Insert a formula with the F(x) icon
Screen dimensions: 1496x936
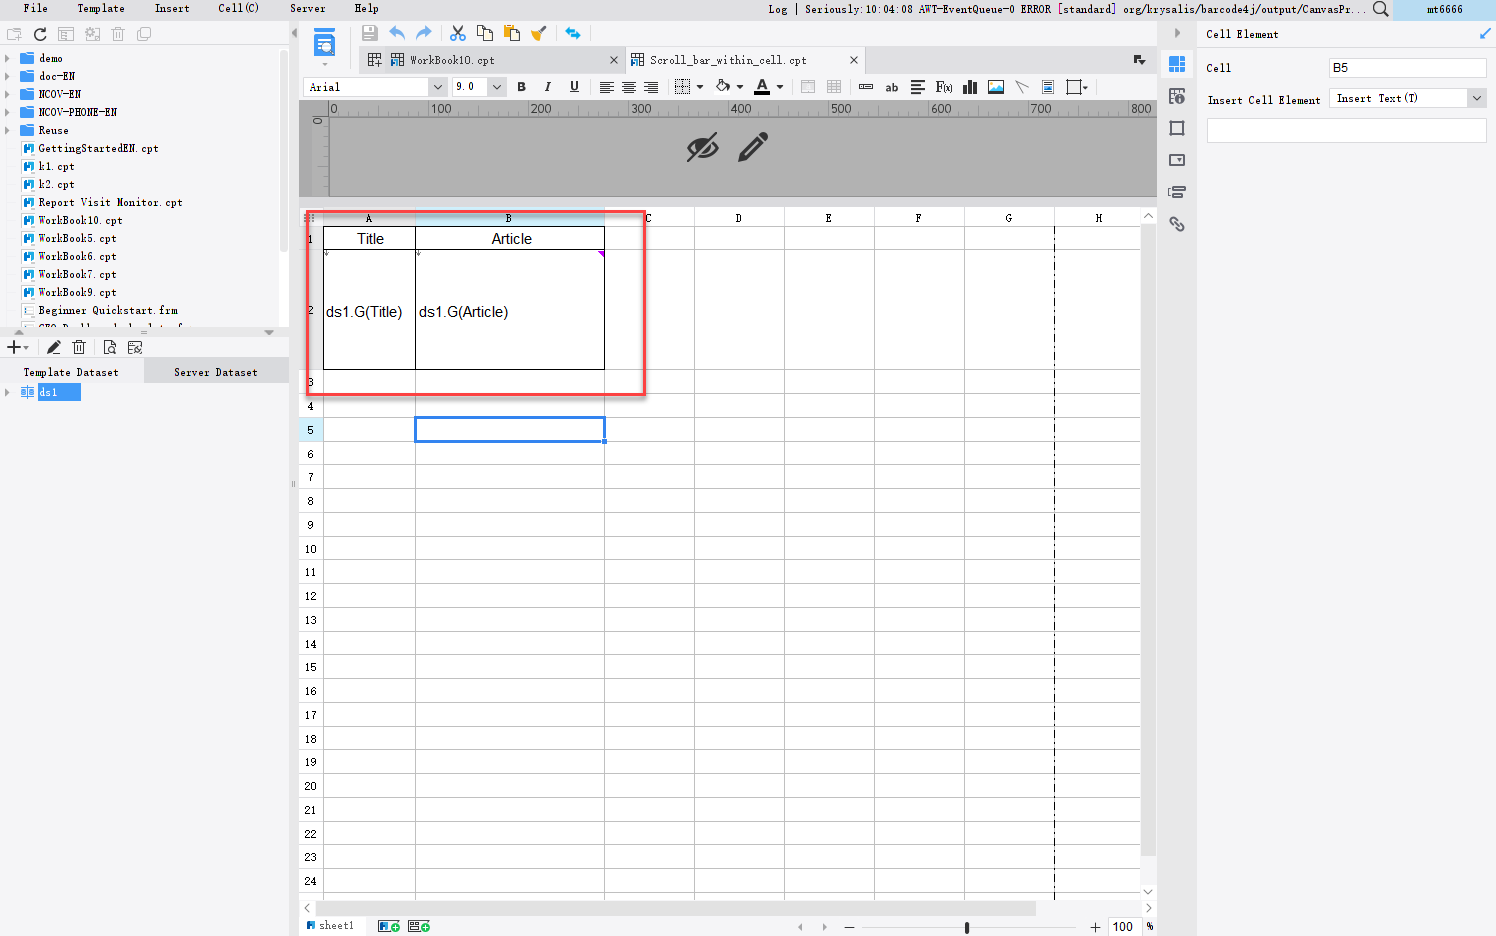click(x=944, y=87)
